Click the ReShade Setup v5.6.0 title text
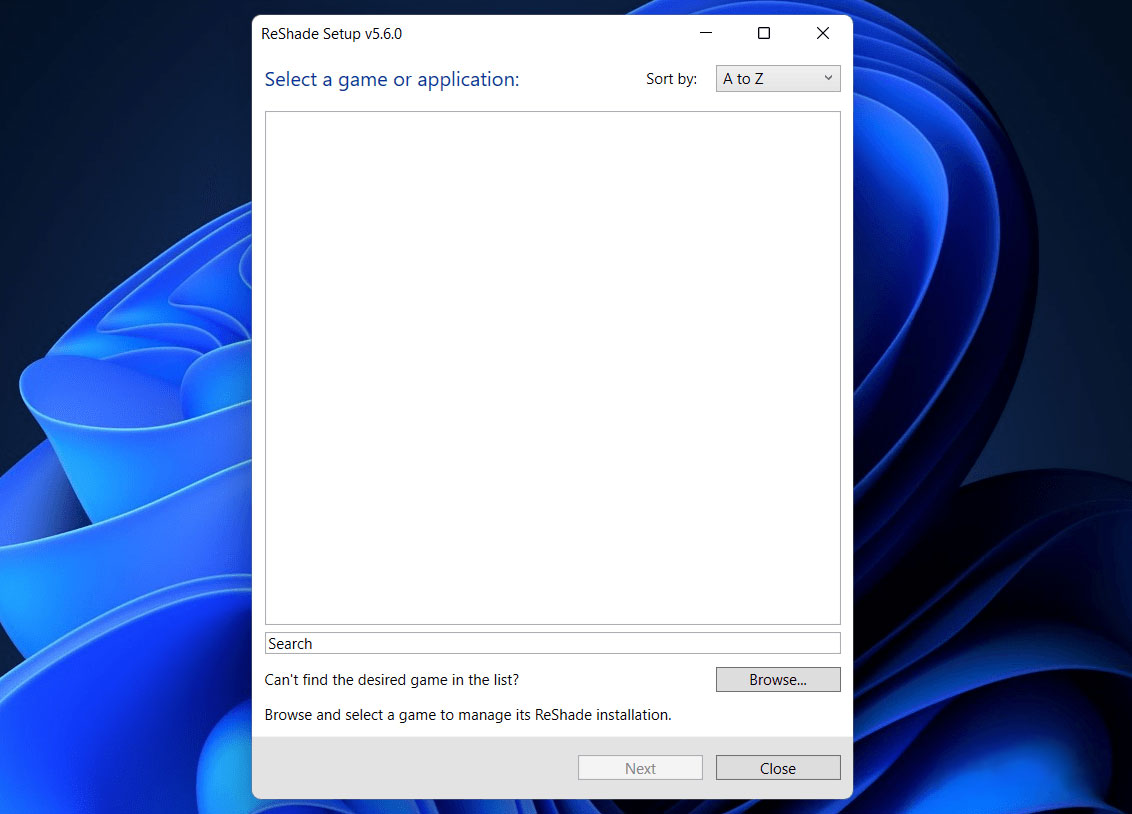This screenshot has width=1132, height=814. click(331, 33)
